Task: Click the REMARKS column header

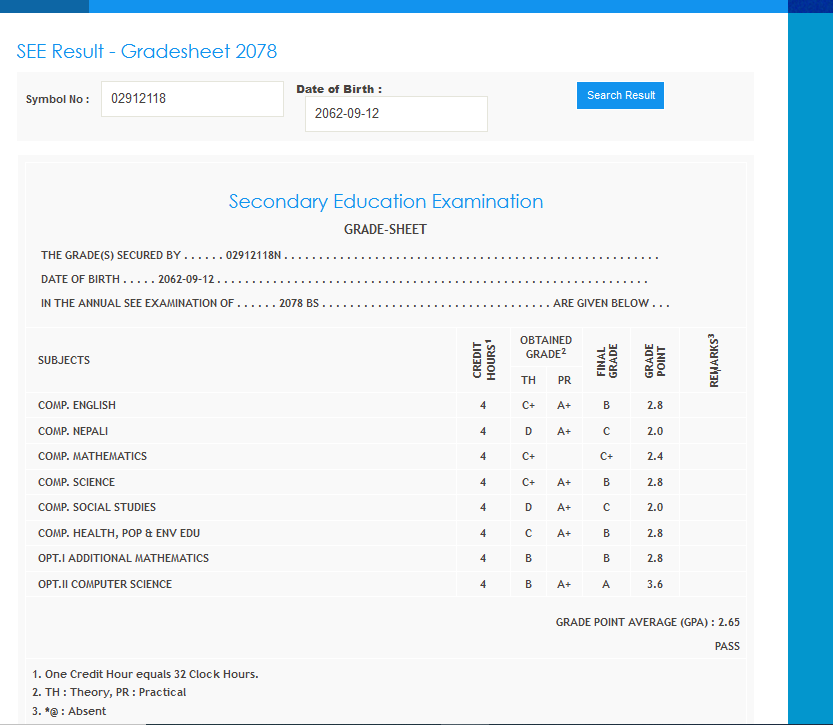Action: 713,360
